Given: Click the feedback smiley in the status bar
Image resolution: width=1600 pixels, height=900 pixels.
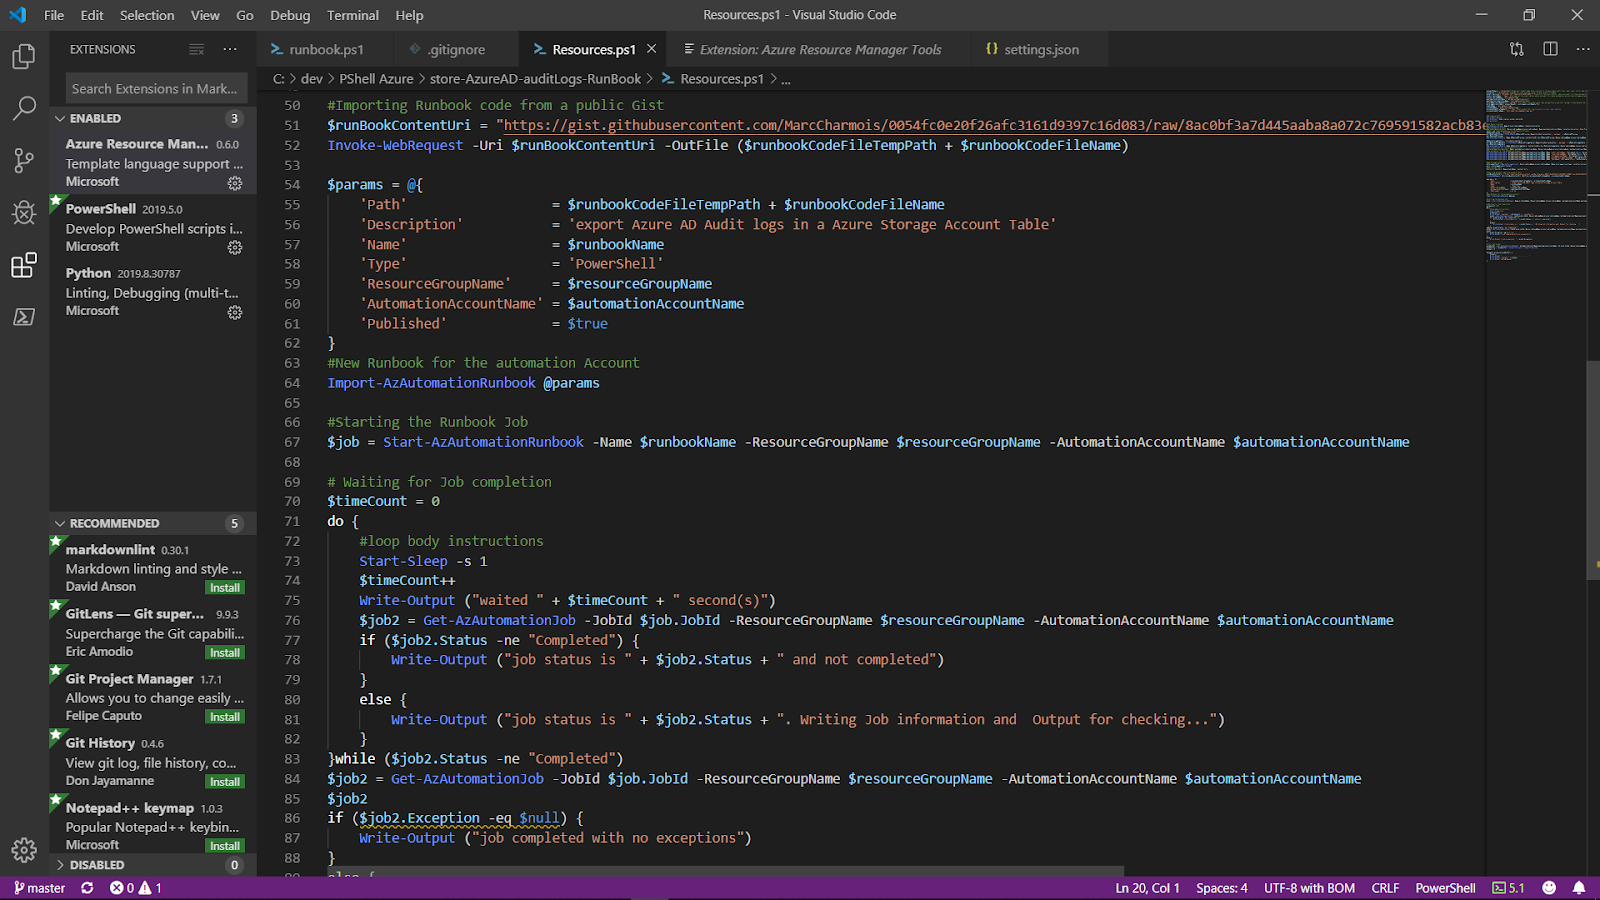Looking at the screenshot, I should click(1548, 887).
